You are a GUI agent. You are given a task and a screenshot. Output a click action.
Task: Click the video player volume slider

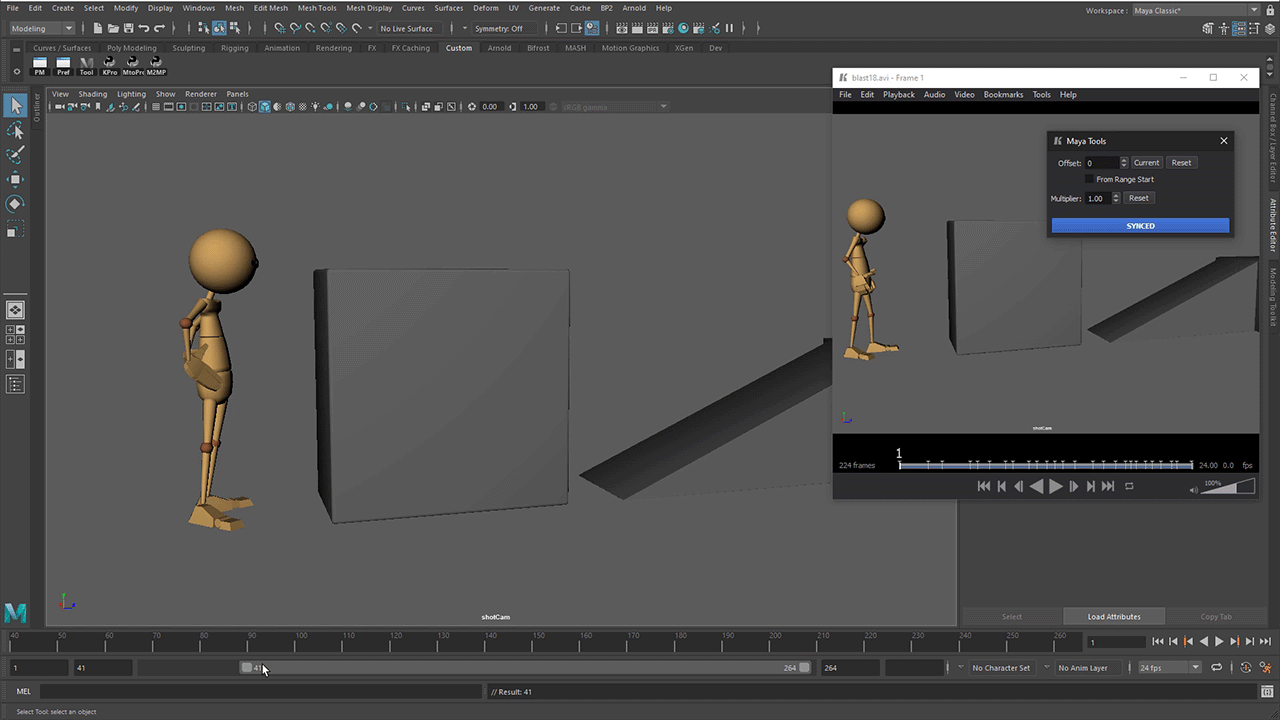point(1228,486)
